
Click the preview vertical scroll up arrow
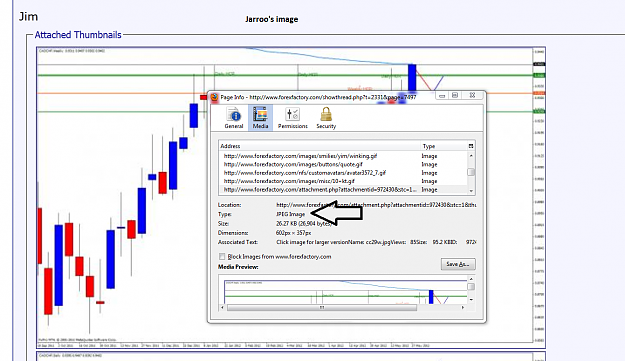tap(471, 279)
